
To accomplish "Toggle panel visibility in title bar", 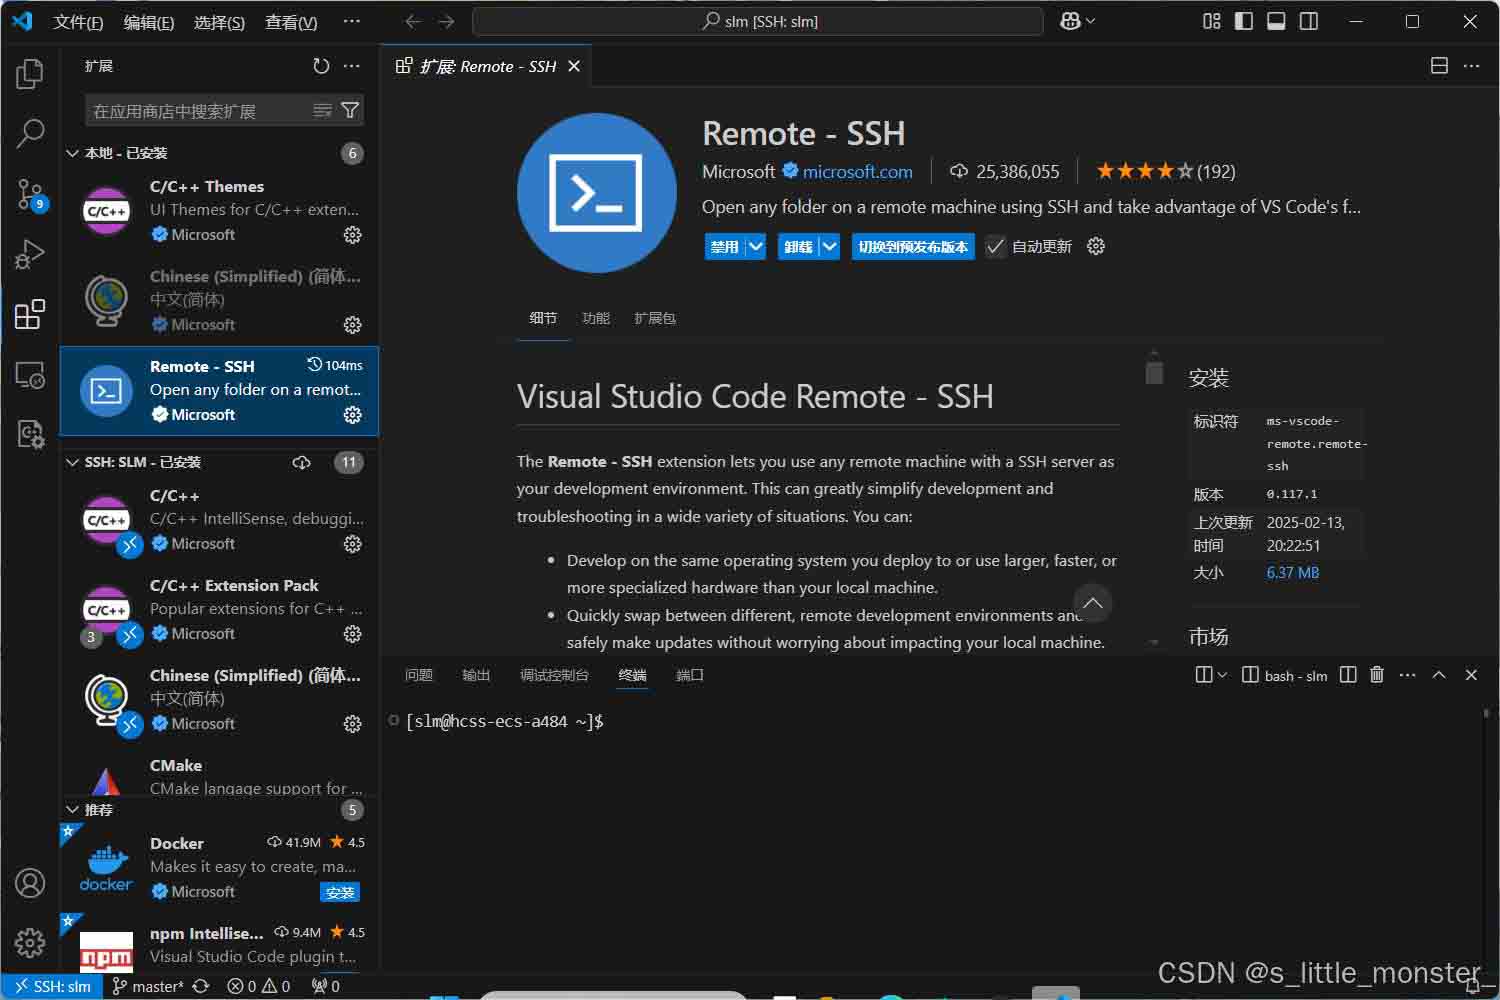I will pyautogui.click(x=1276, y=21).
